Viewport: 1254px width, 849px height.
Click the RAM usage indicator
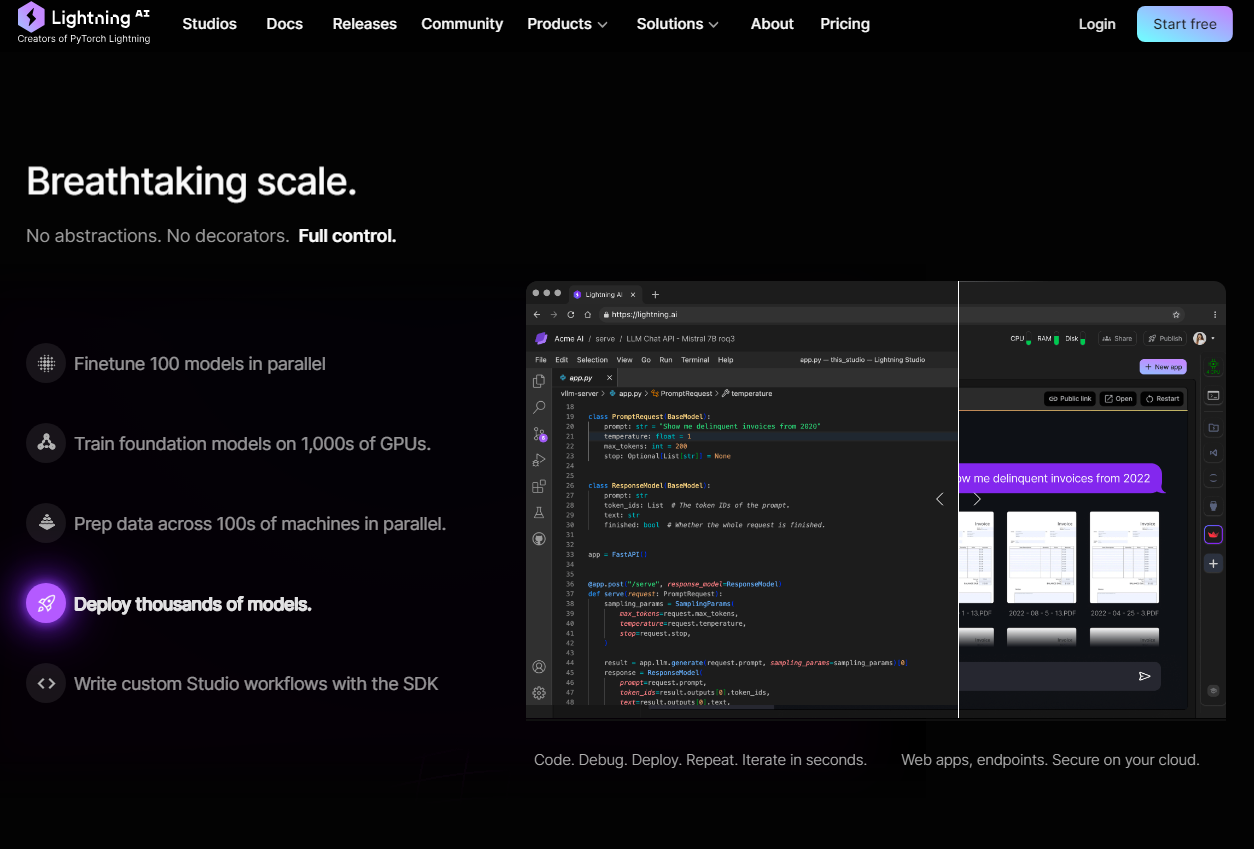click(1048, 339)
